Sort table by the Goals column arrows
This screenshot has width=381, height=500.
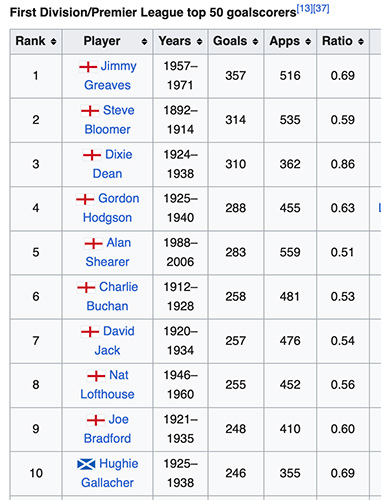255,42
